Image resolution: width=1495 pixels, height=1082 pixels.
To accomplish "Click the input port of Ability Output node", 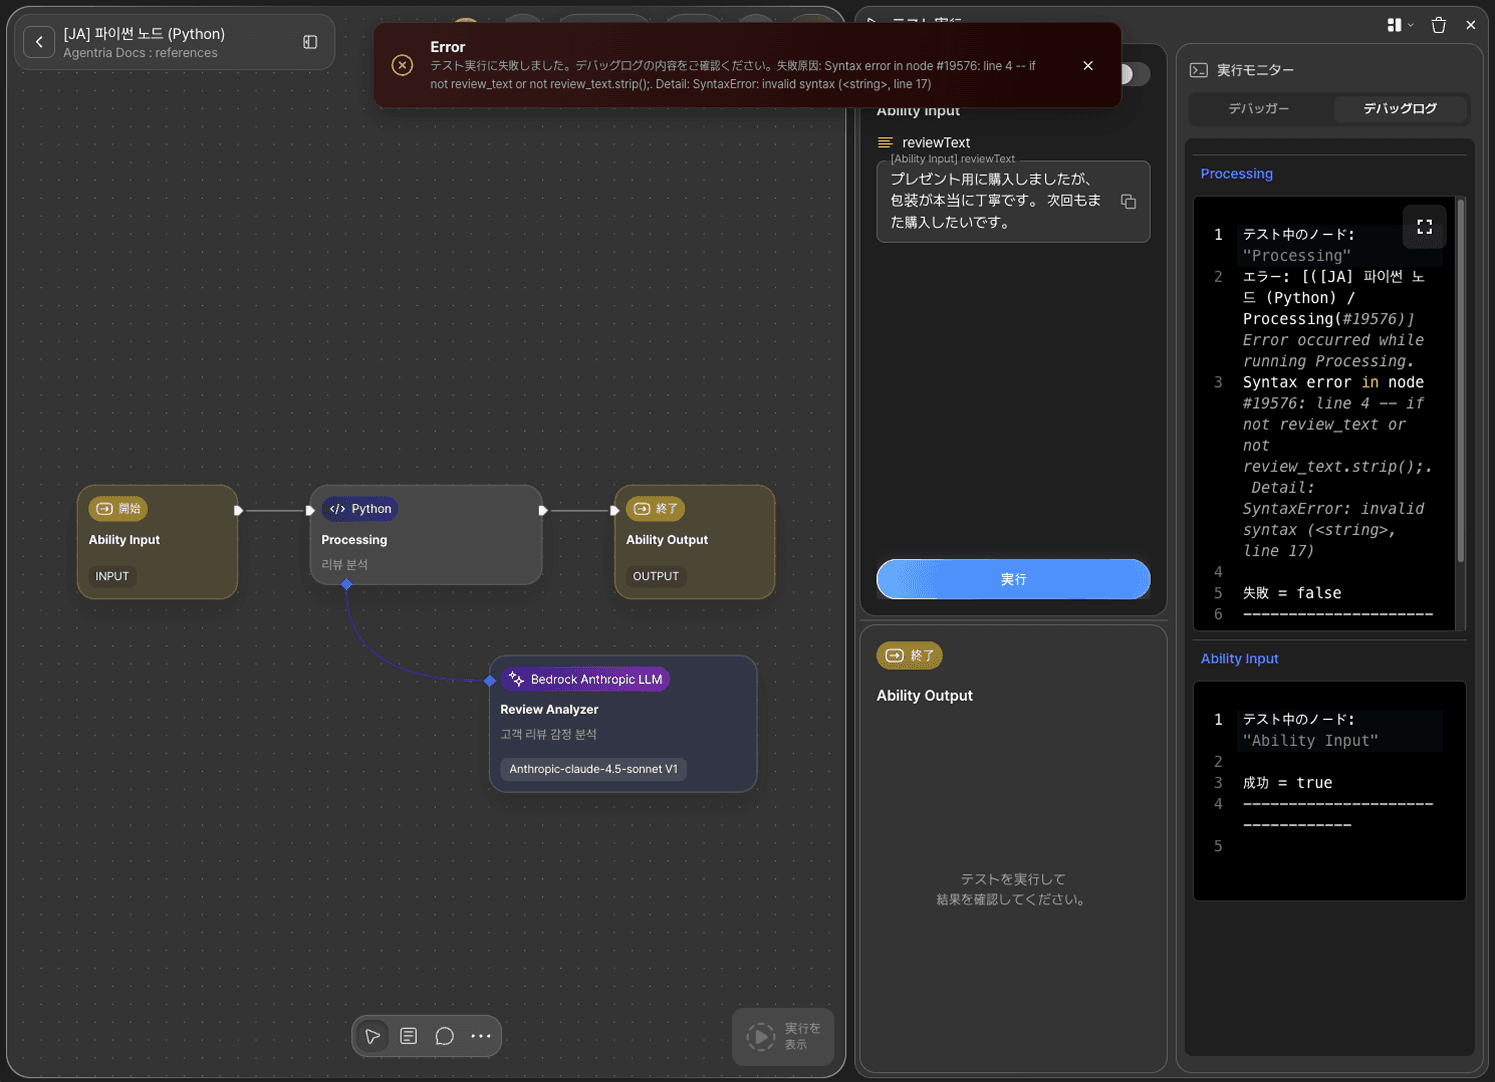I will point(614,510).
